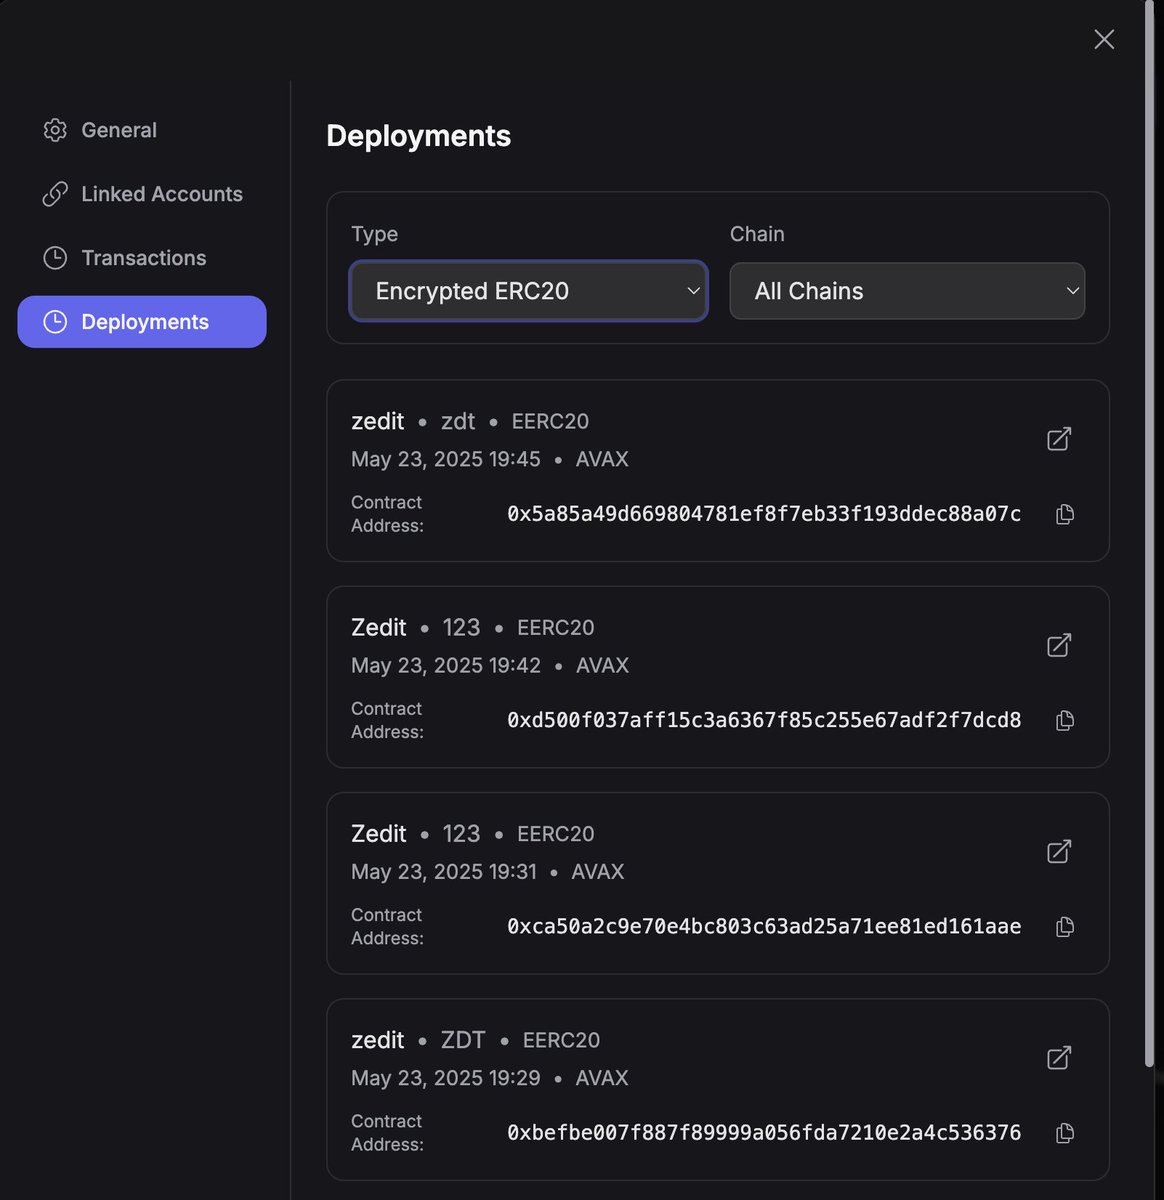Click the ZDT uppercase token symbol
This screenshot has width=1164, height=1200.
click(x=463, y=1040)
